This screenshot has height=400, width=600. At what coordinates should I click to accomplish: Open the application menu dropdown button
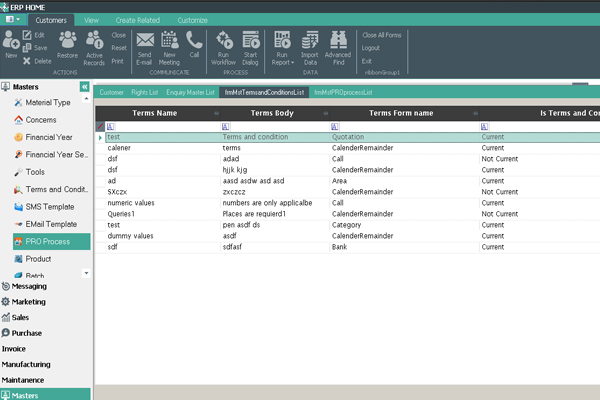(13, 19)
